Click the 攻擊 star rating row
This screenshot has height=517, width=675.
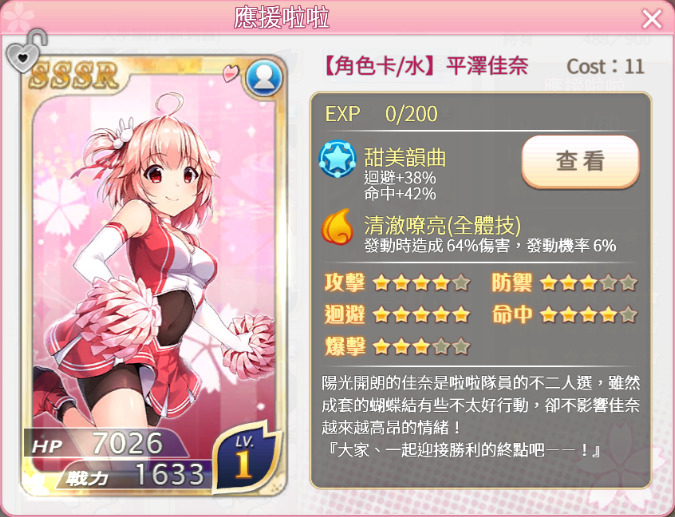pos(397,283)
